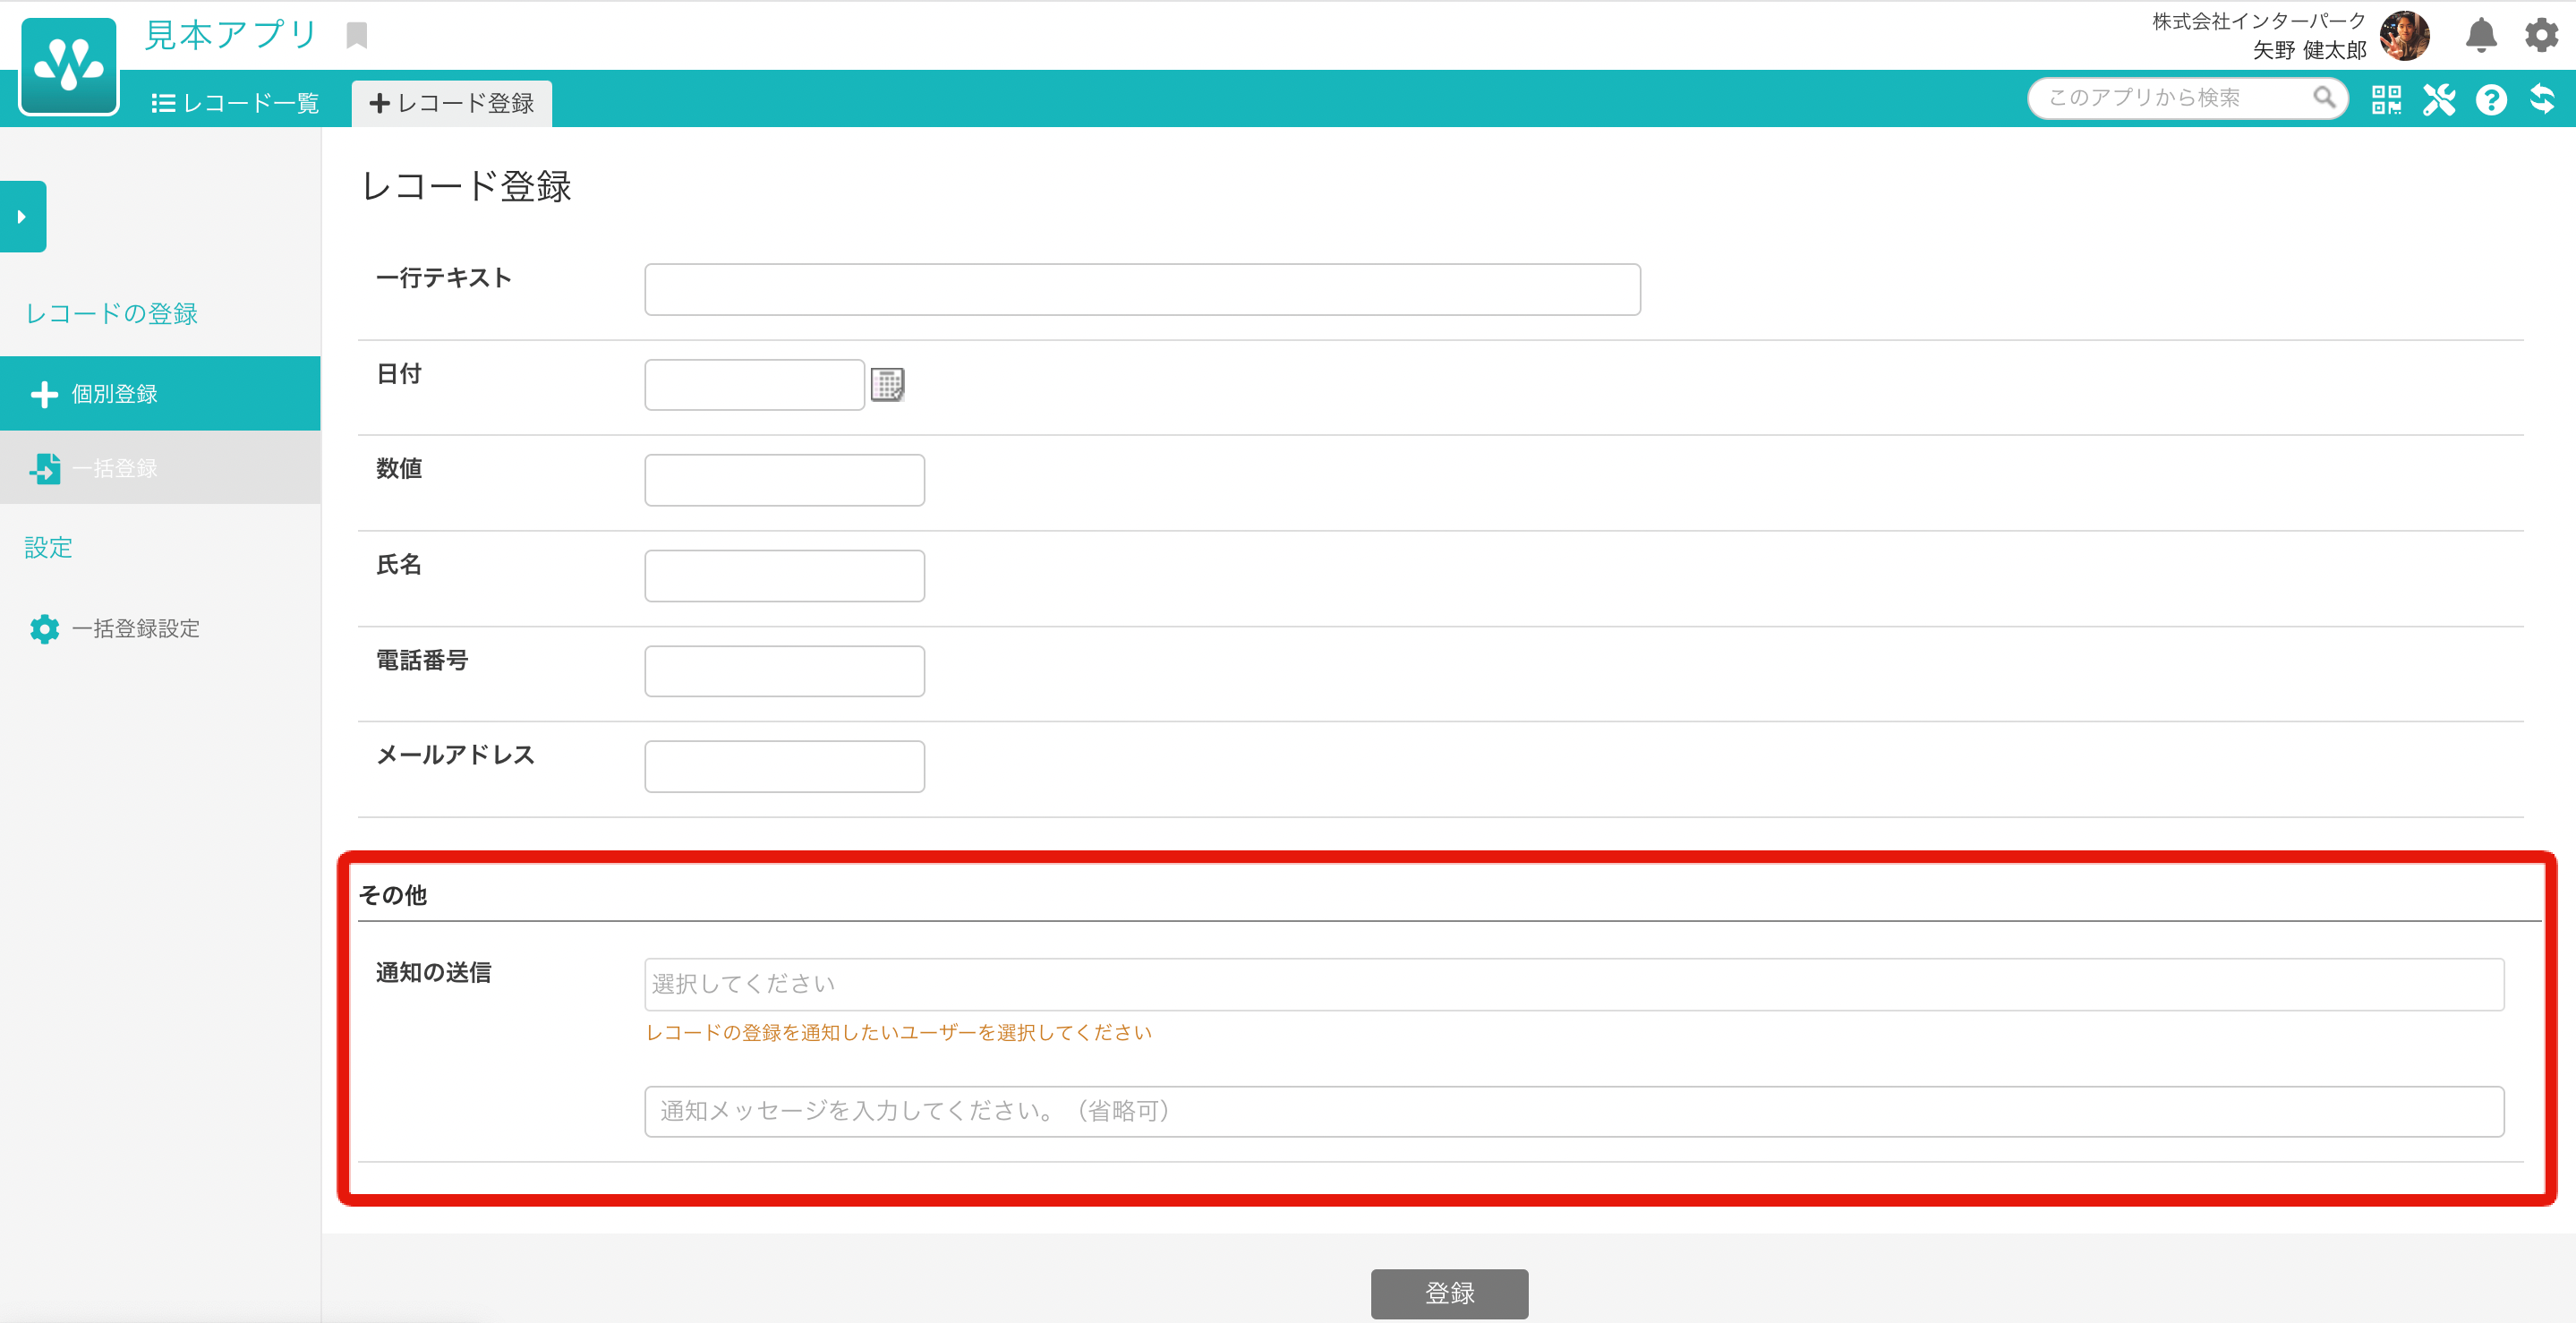Image resolution: width=2576 pixels, height=1323 pixels.
Task: Open the notification bell
Action: 2480,36
